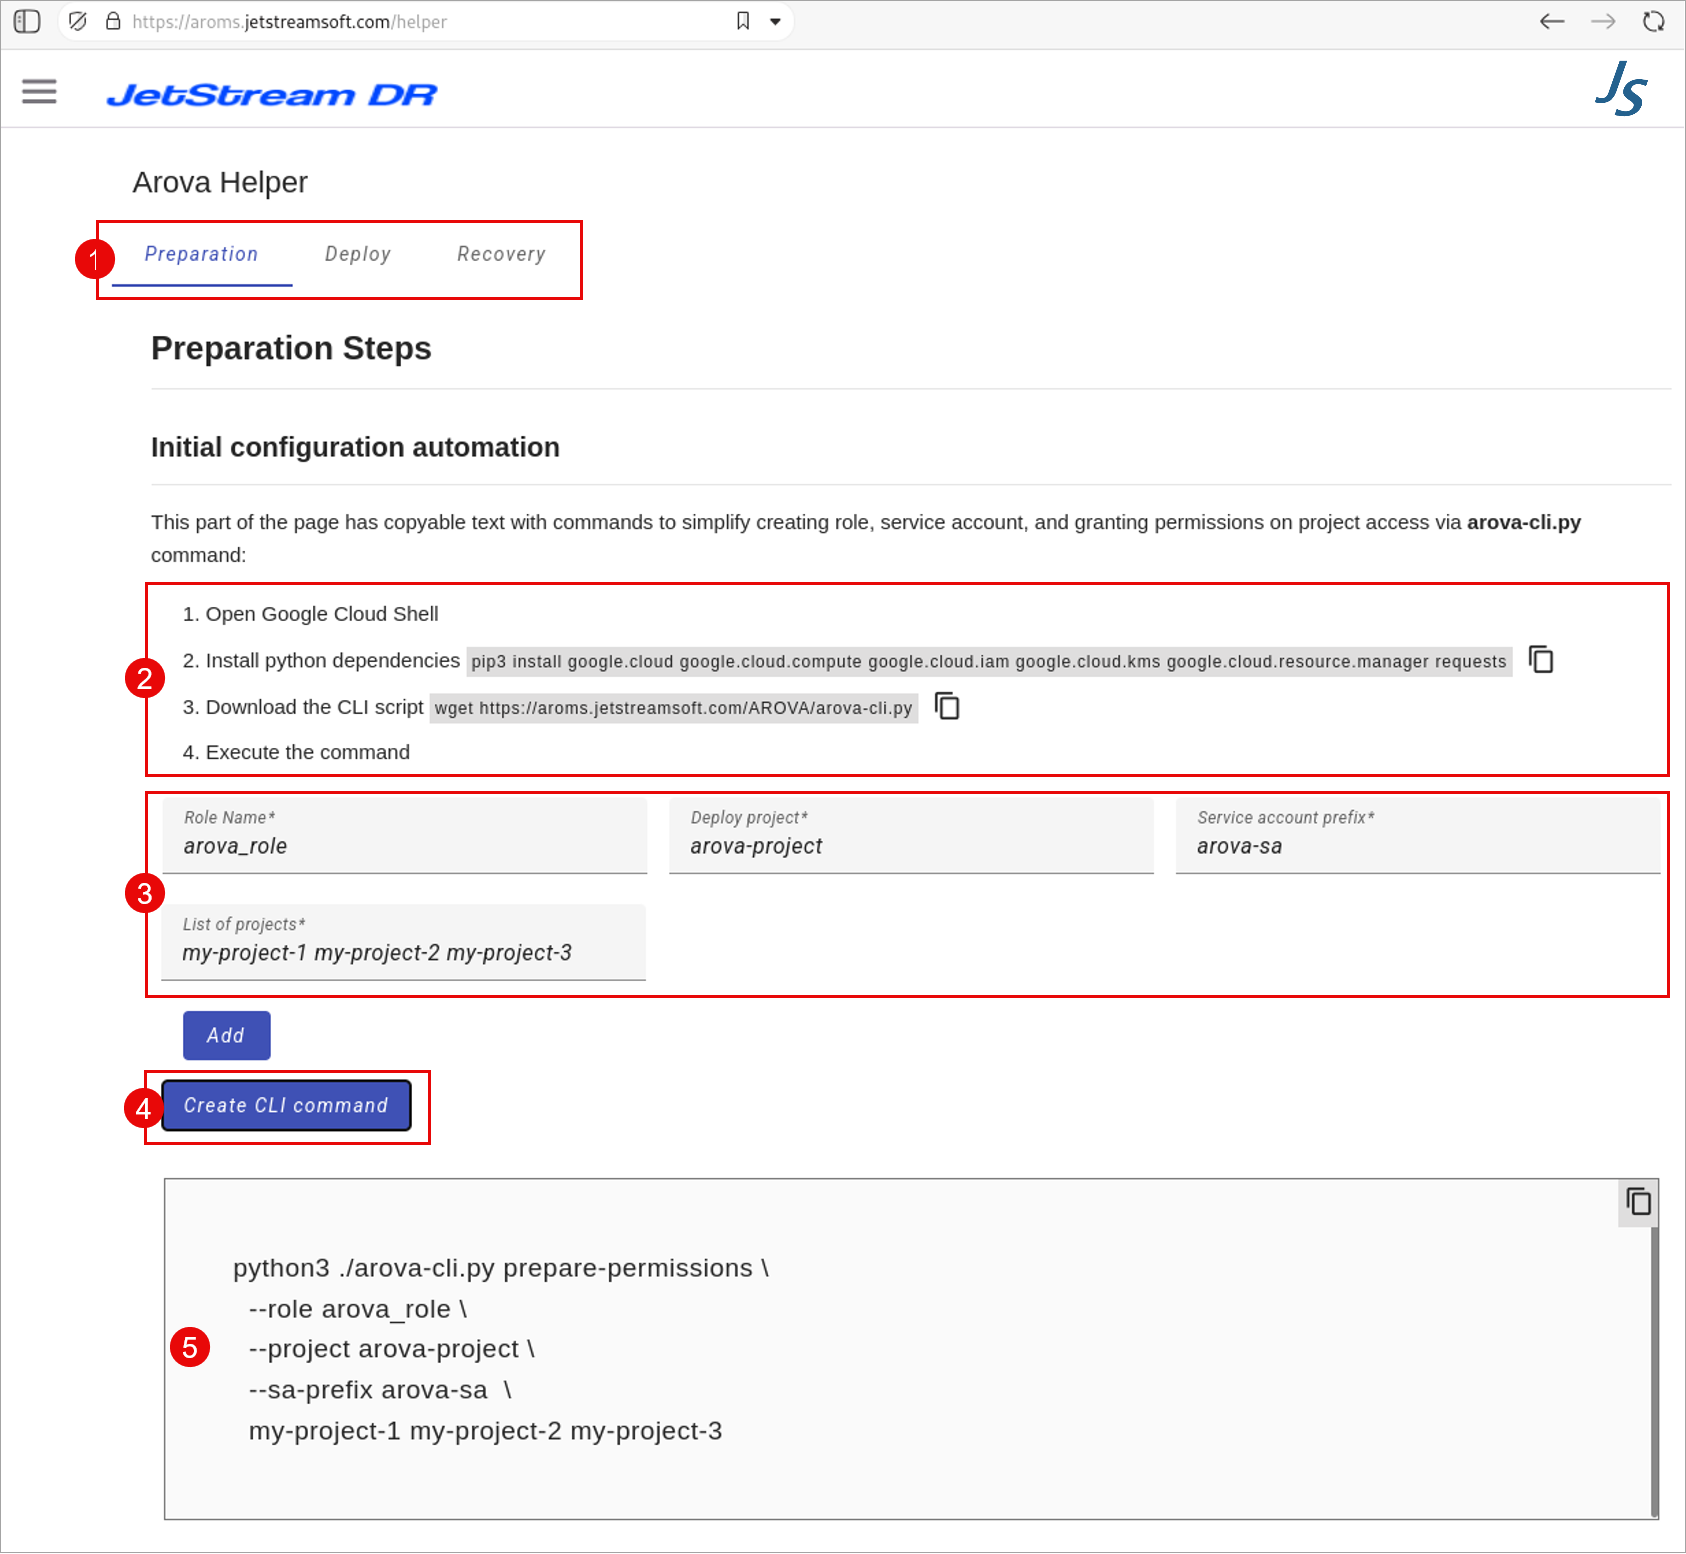1686x1554 pixels.
Task: Open the JS user profile icon
Action: tap(1621, 89)
